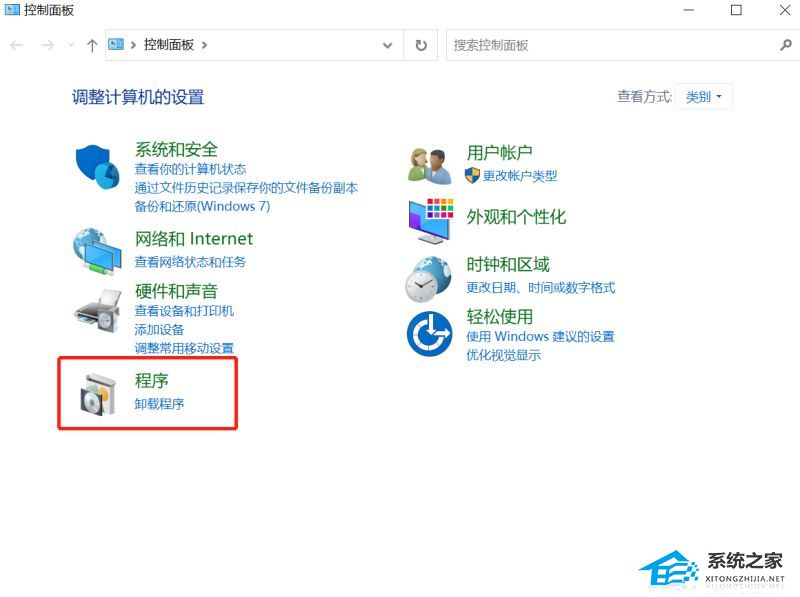Minimize the 控制面板 window
Screen dimensions: 800x597
pyautogui.click(x=689, y=10)
